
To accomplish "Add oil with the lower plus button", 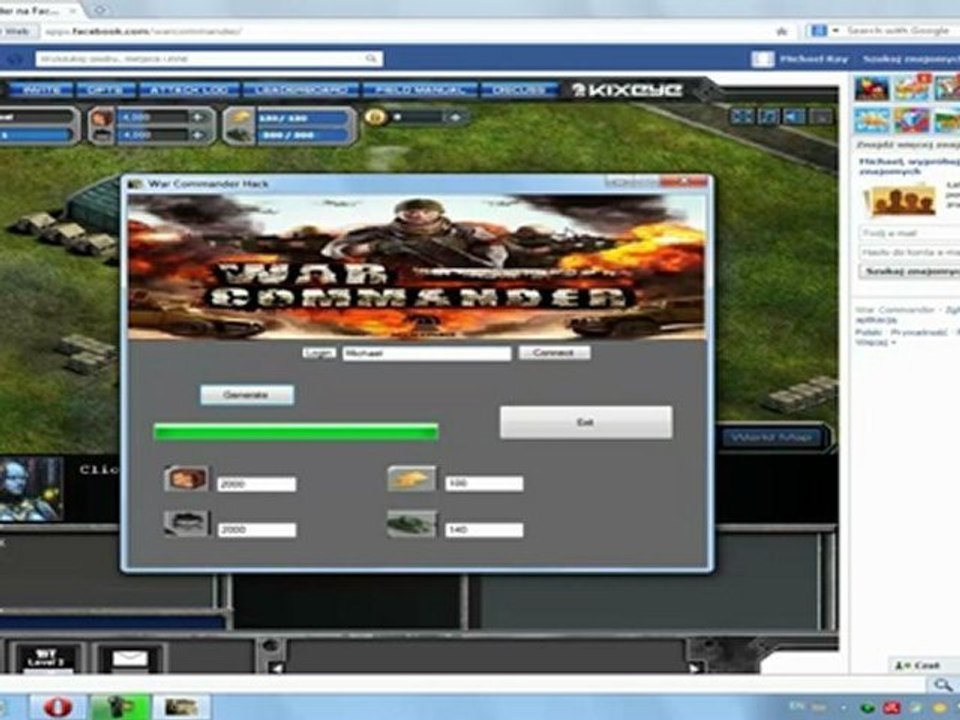I will [198, 135].
